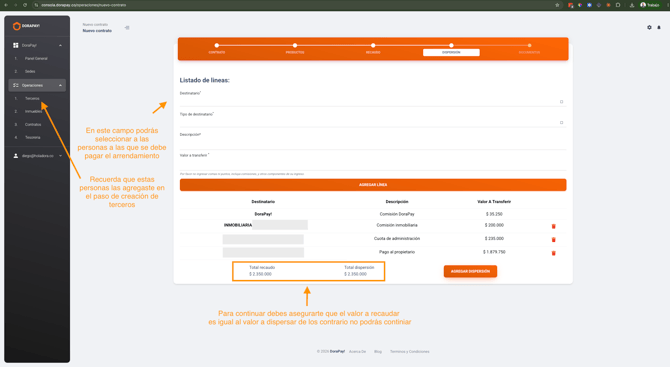Click the browser address bar URL
This screenshot has height=367, width=670.
point(83,5)
